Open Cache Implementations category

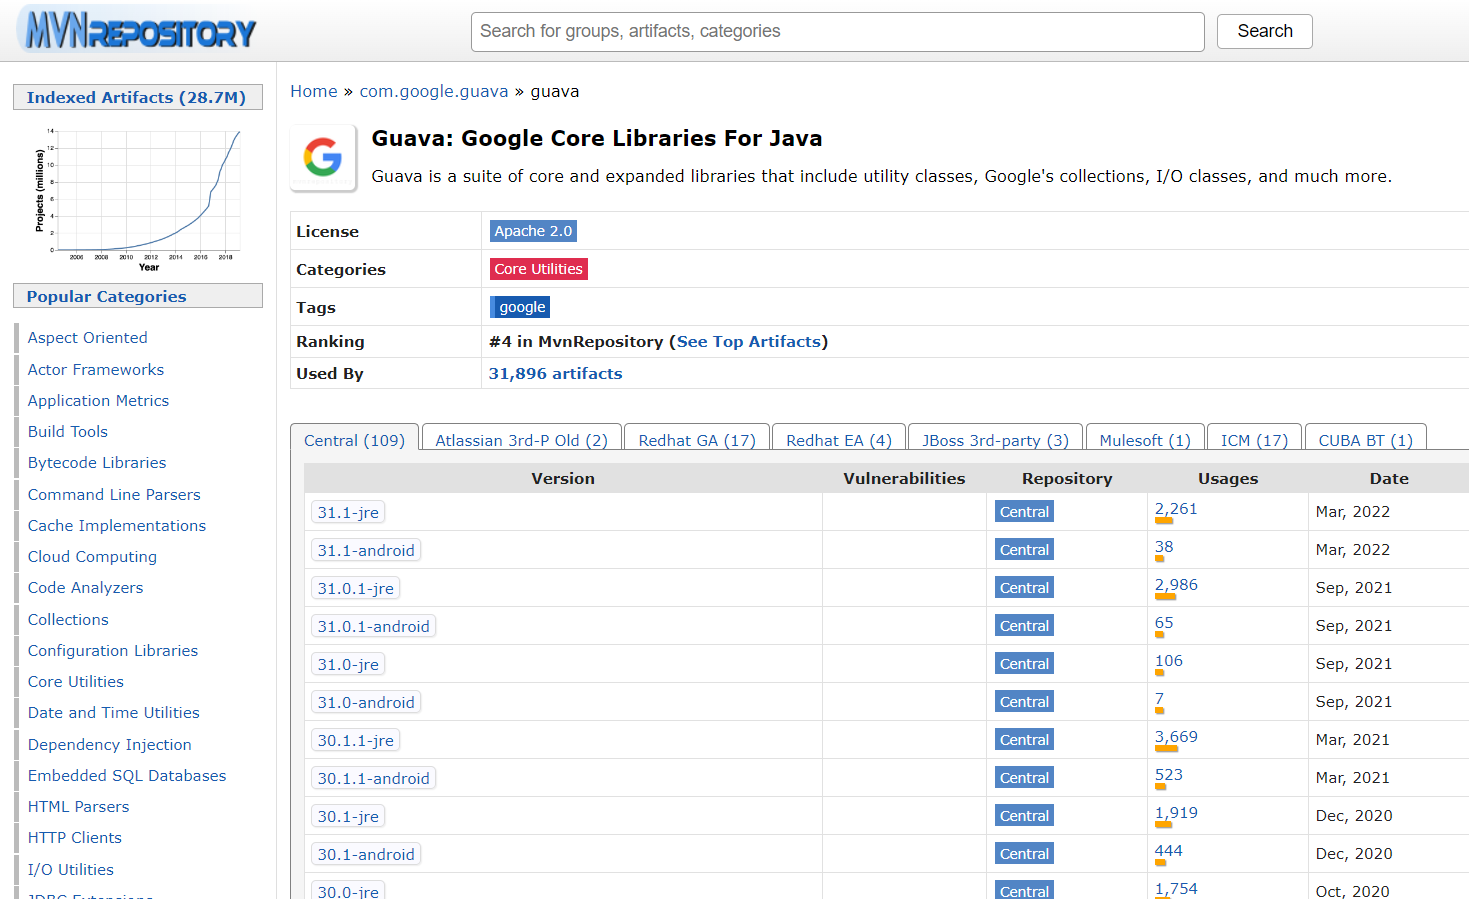(117, 525)
